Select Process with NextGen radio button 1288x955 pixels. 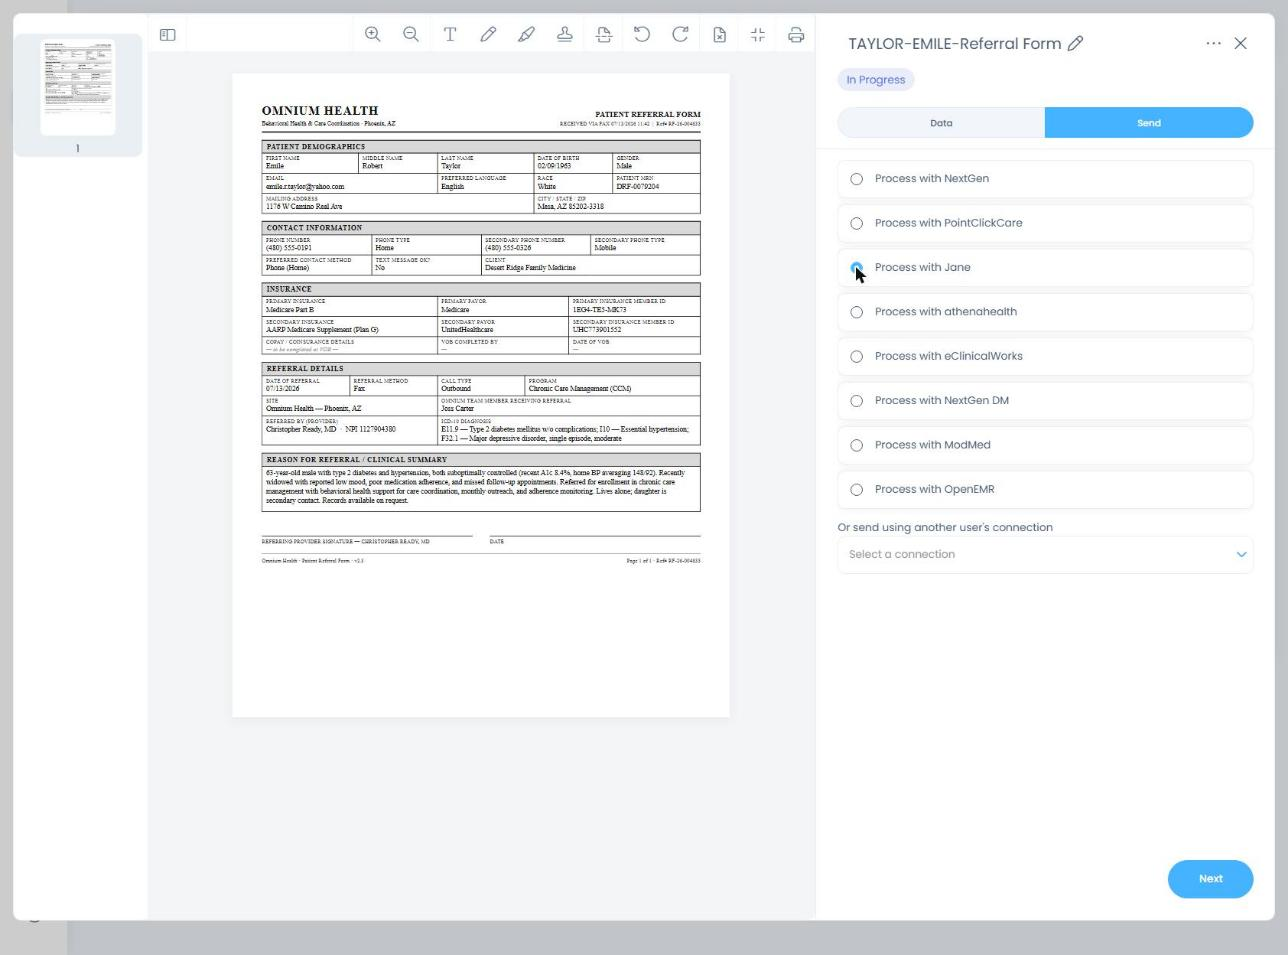click(857, 179)
